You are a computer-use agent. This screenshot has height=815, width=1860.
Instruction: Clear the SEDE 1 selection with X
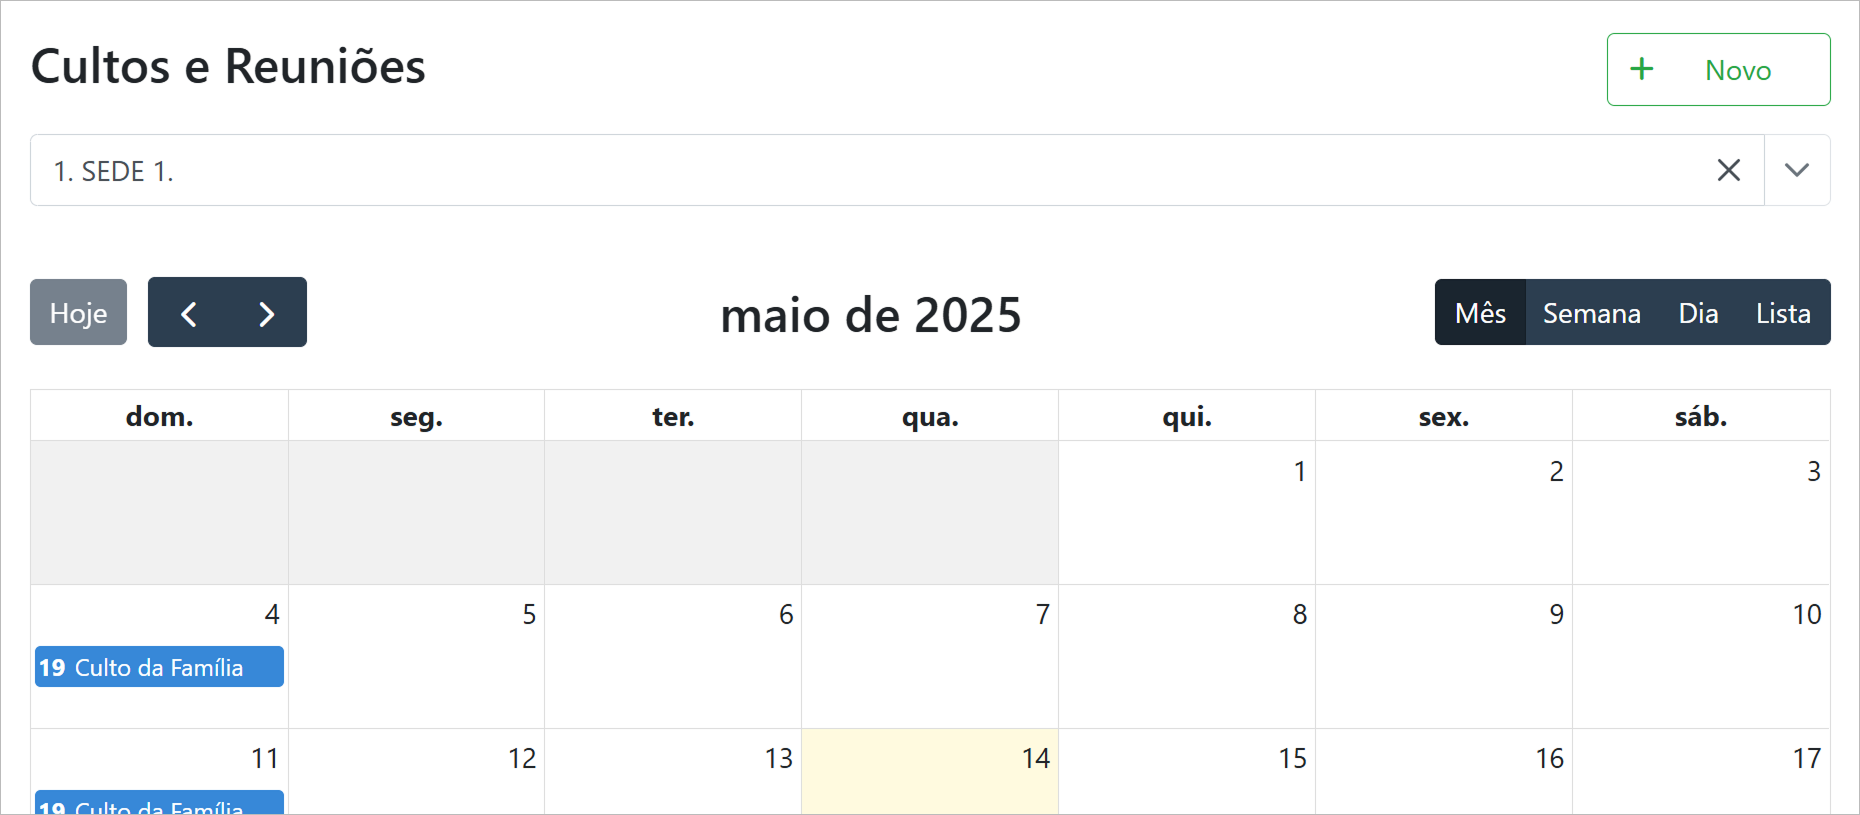(1728, 170)
